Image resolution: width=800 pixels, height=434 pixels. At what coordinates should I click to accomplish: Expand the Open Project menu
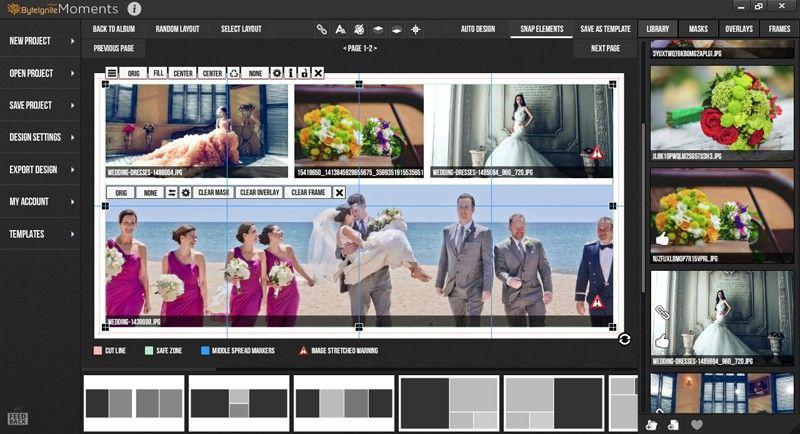point(40,73)
